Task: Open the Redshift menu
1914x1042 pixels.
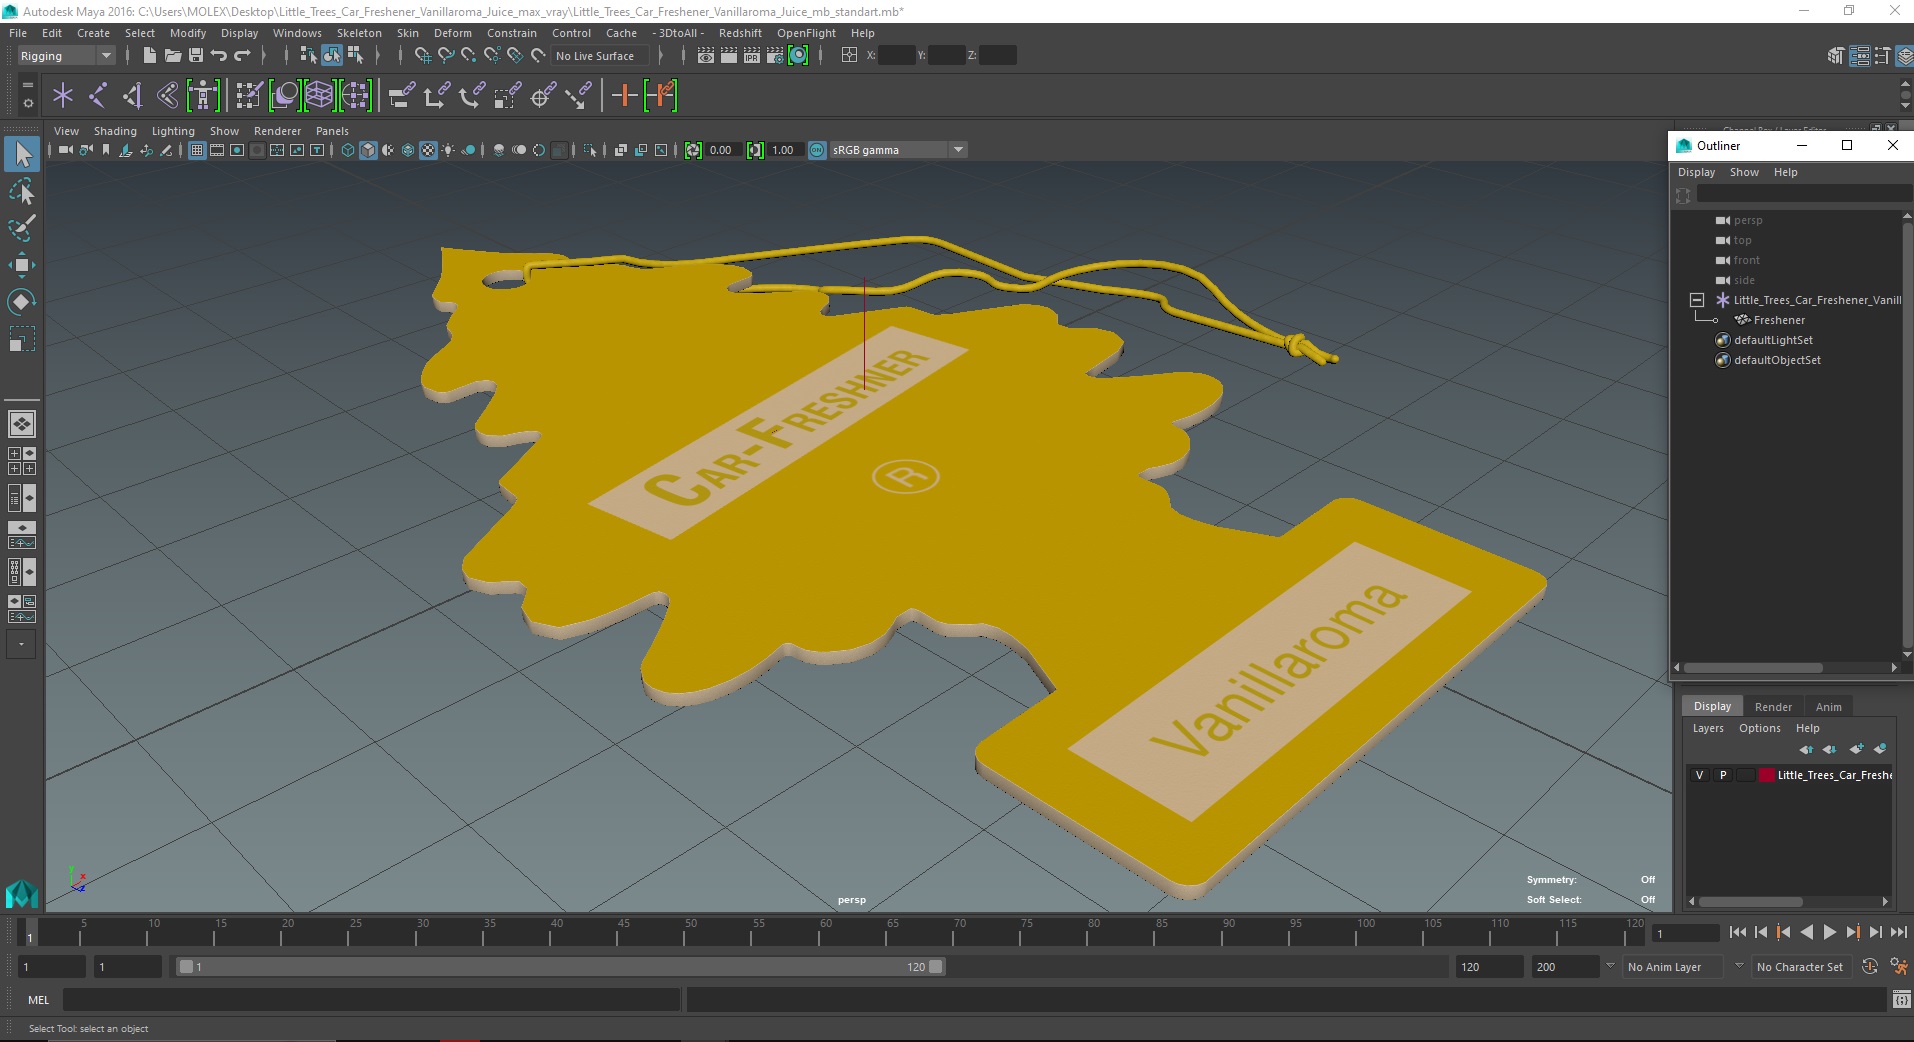Action: point(740,33)
